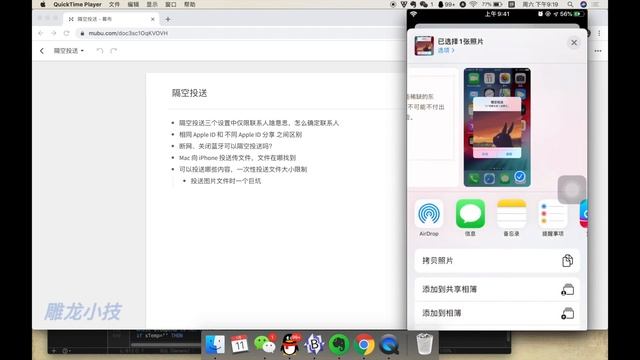640x360 pixels.
Task: Tap the AssistiveTouch floating button
Action: (571, 189)
